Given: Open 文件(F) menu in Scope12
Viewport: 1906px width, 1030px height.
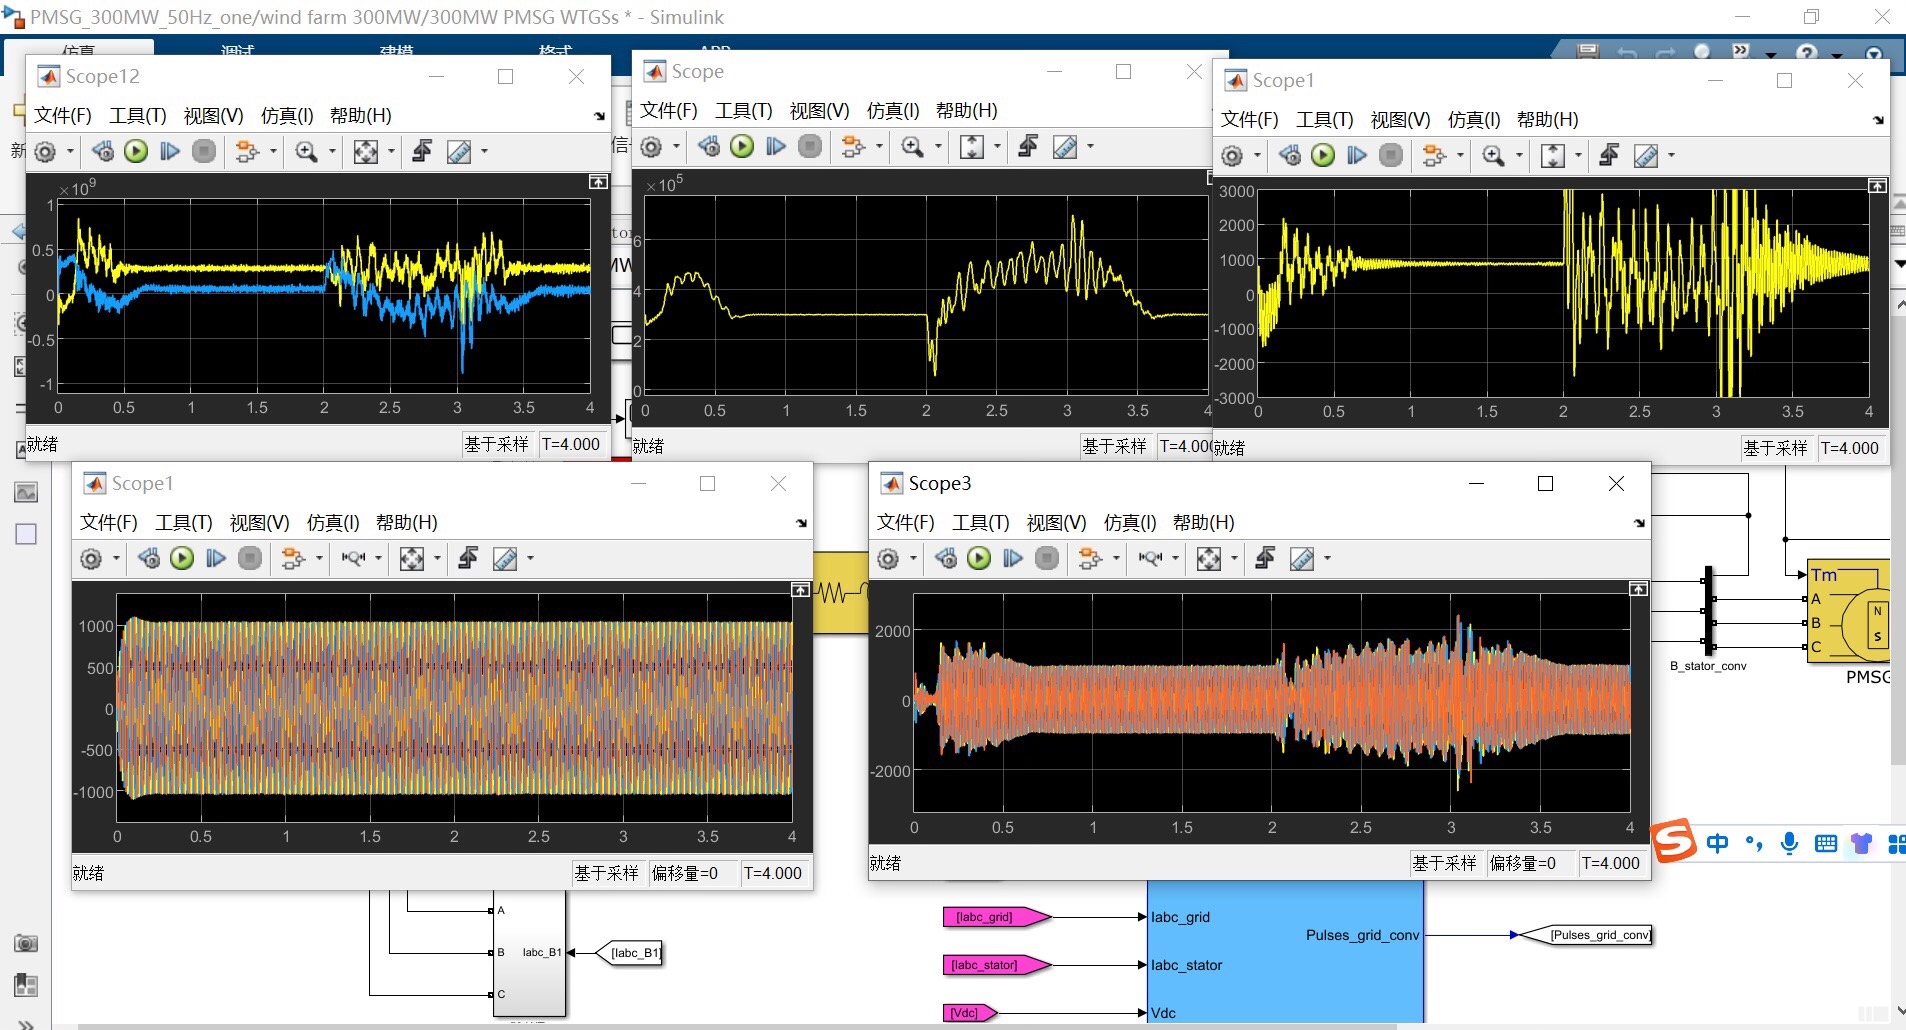Looking at the screenshot, I should tap(62, 115).
